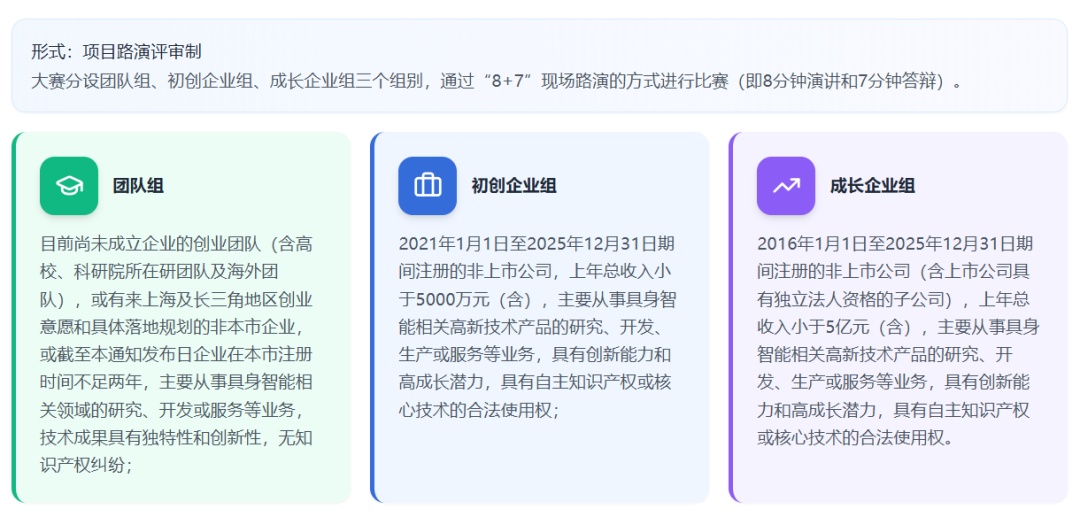1080x517 pixels.
Task: Select the 初创企业组 card heading
Action: [514, 186]
